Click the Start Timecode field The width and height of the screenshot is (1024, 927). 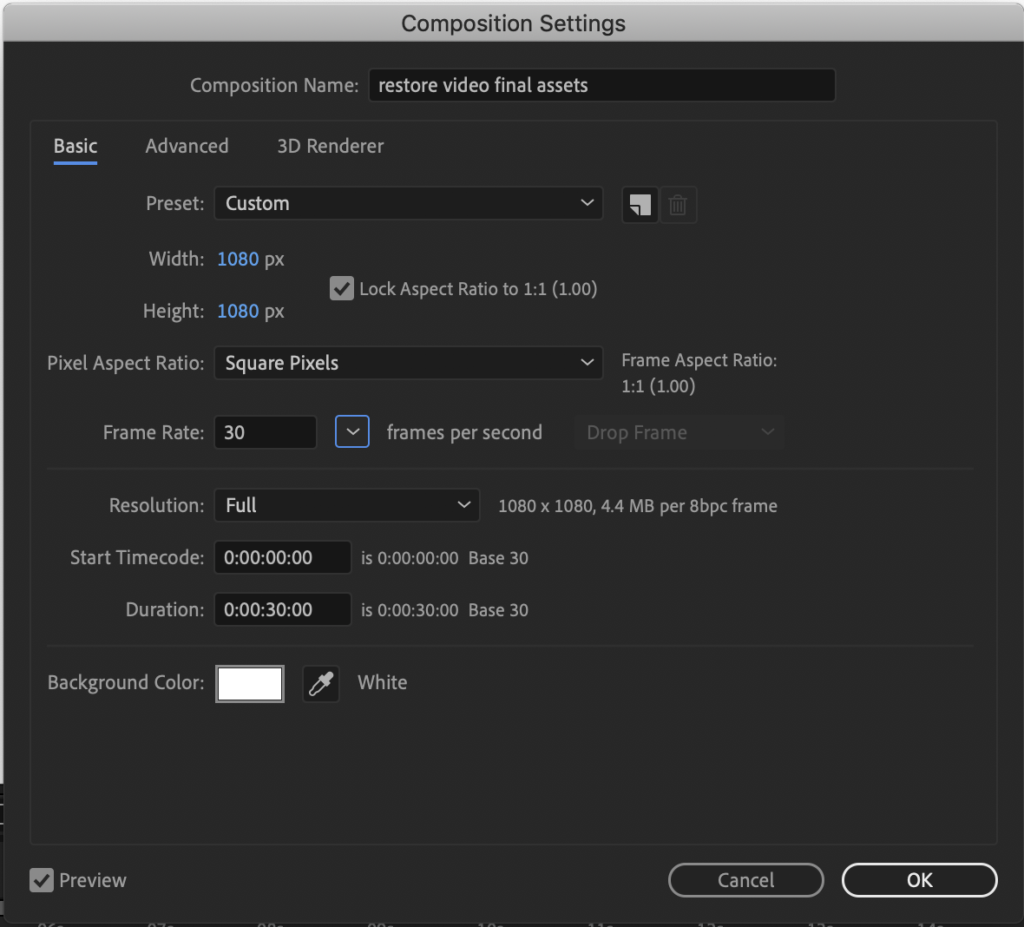pyautogui.click(x=282, y=558)
